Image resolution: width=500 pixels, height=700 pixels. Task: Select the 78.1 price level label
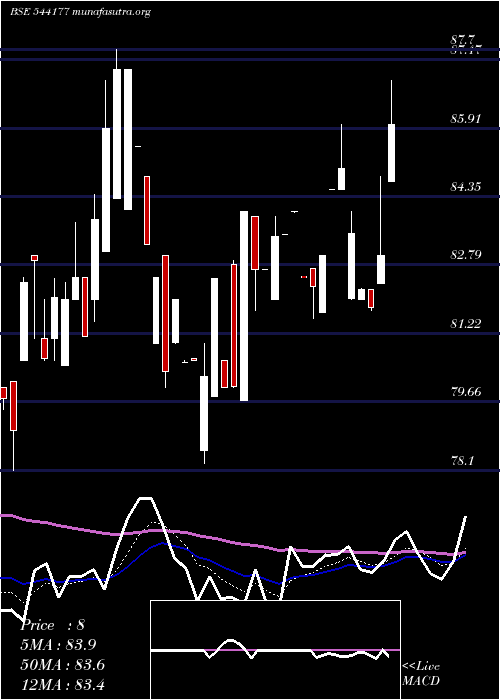pyautogui.click(x=462, y=460)
